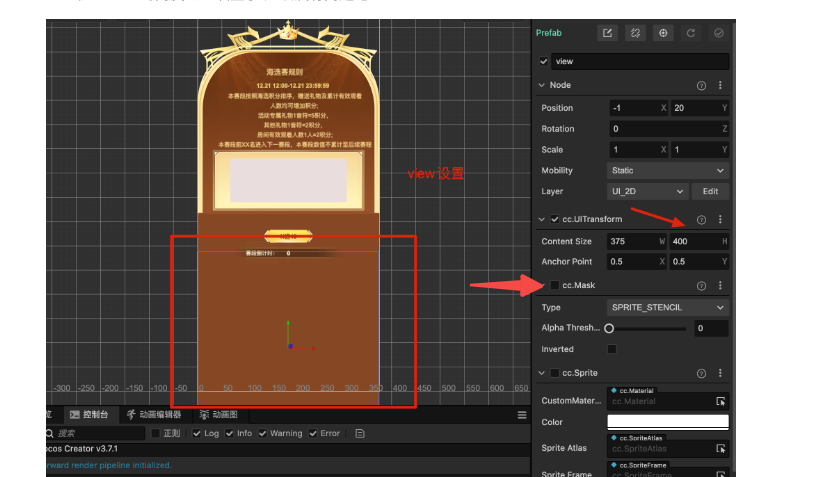Adjust the Alpha Threshold slider handle
The height and width of the screenshot is (477, 819).
coord(609,329)
